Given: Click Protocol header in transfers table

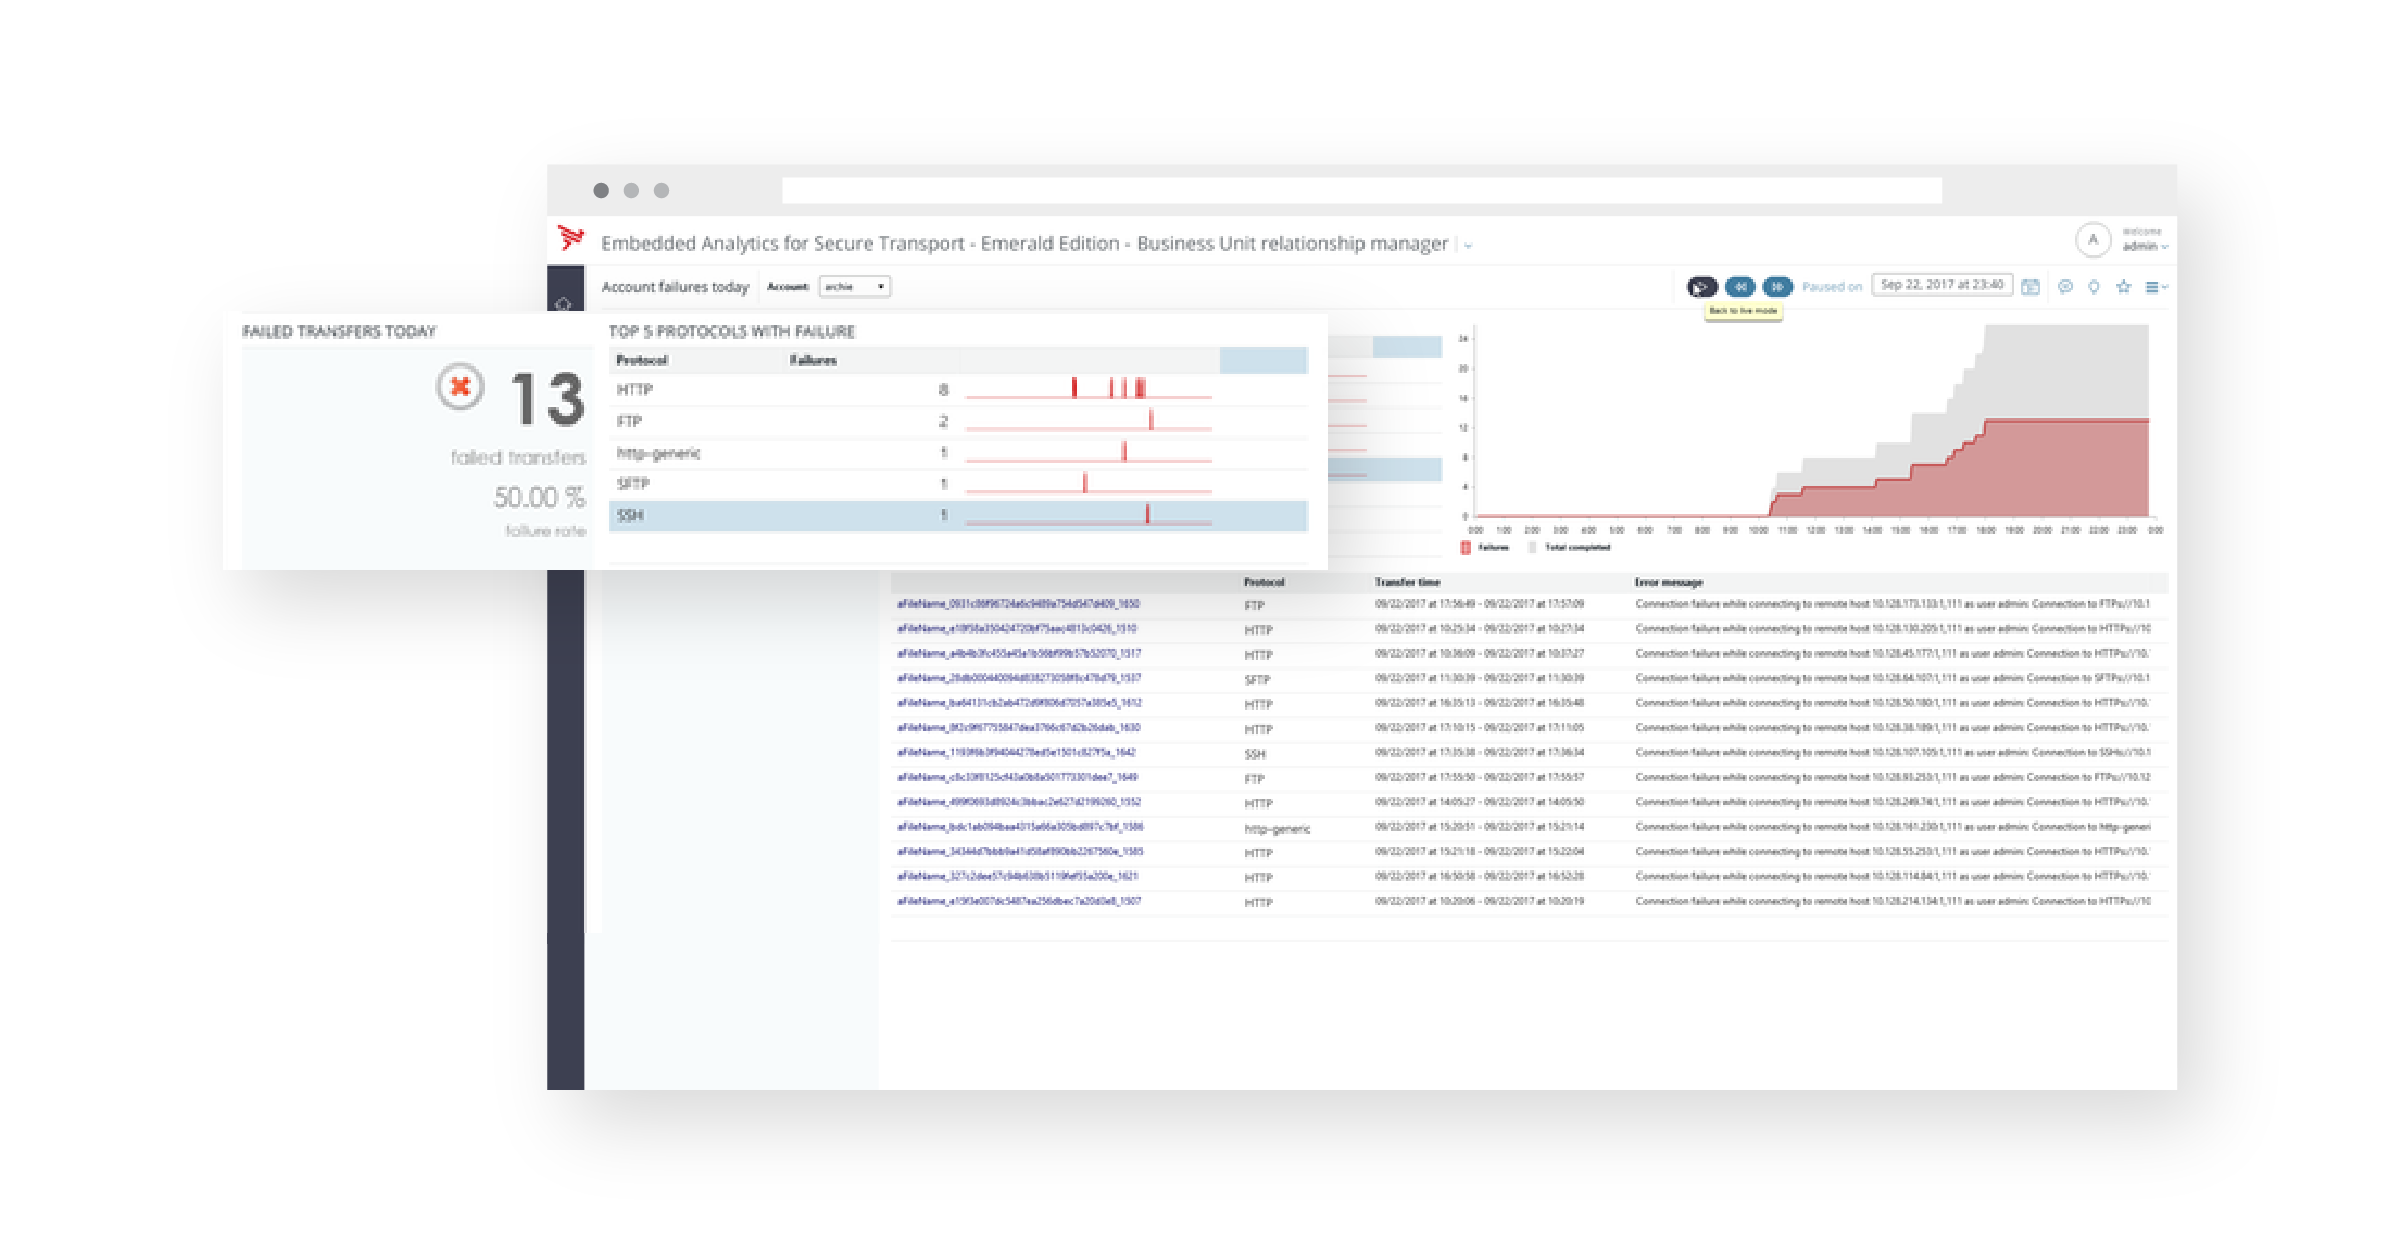Looking at the screenshot, I should click(x=1264, y=582).
